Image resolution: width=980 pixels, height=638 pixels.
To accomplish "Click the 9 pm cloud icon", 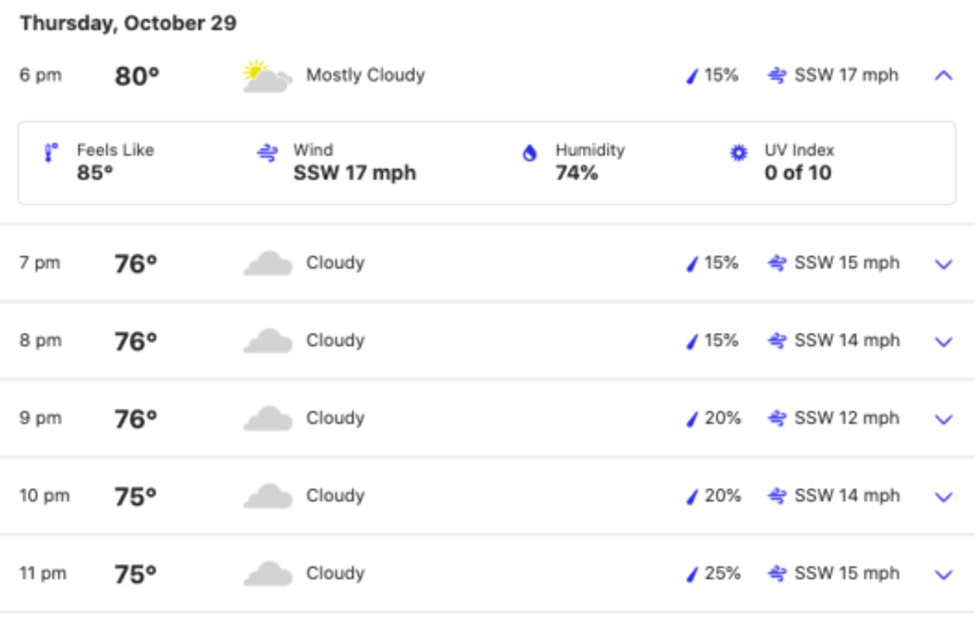I will click(267, 419).
